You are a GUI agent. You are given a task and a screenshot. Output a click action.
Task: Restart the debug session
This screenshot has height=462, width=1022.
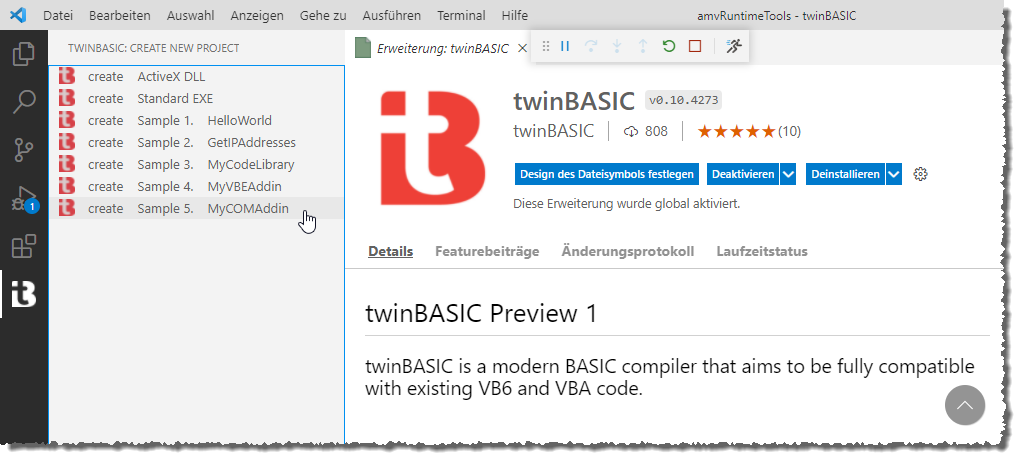[x=669, y=46]
